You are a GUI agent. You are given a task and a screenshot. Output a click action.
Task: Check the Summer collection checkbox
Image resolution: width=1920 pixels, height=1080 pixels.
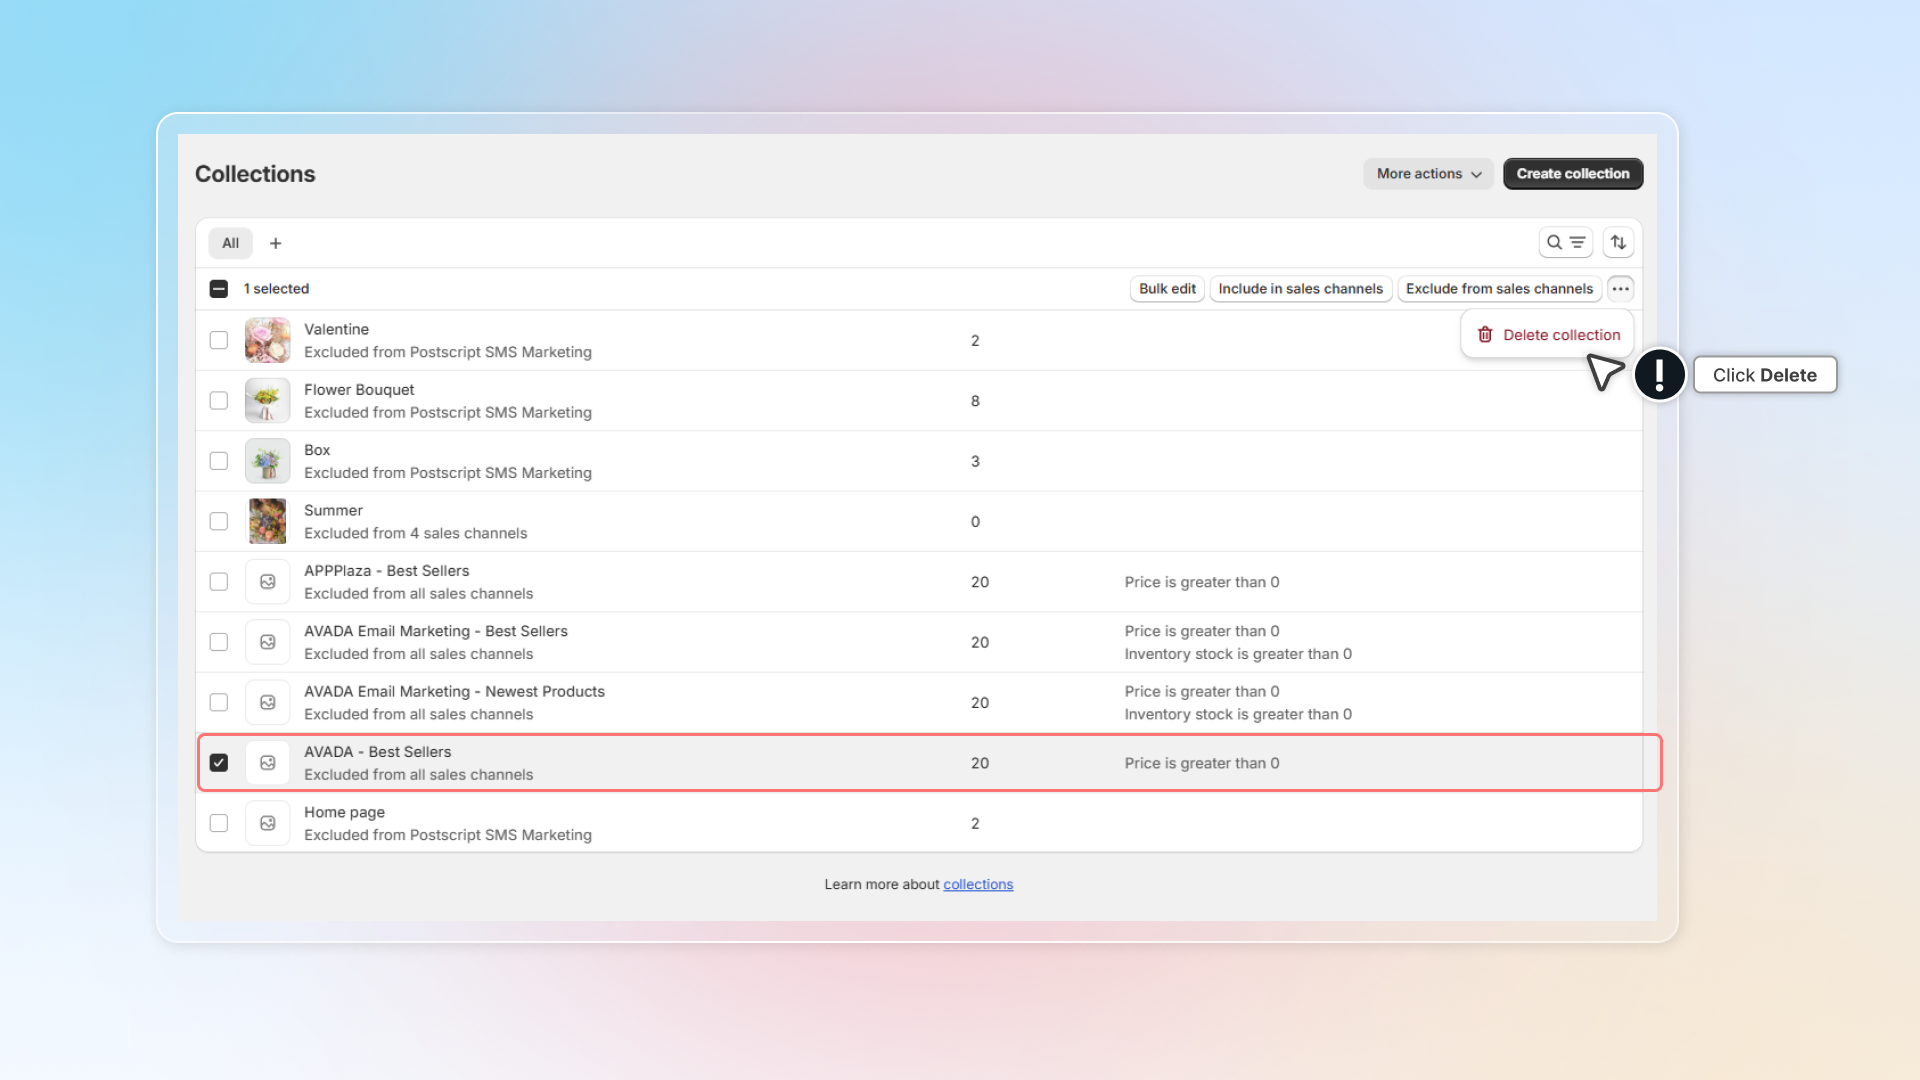(x=219, y=521)
